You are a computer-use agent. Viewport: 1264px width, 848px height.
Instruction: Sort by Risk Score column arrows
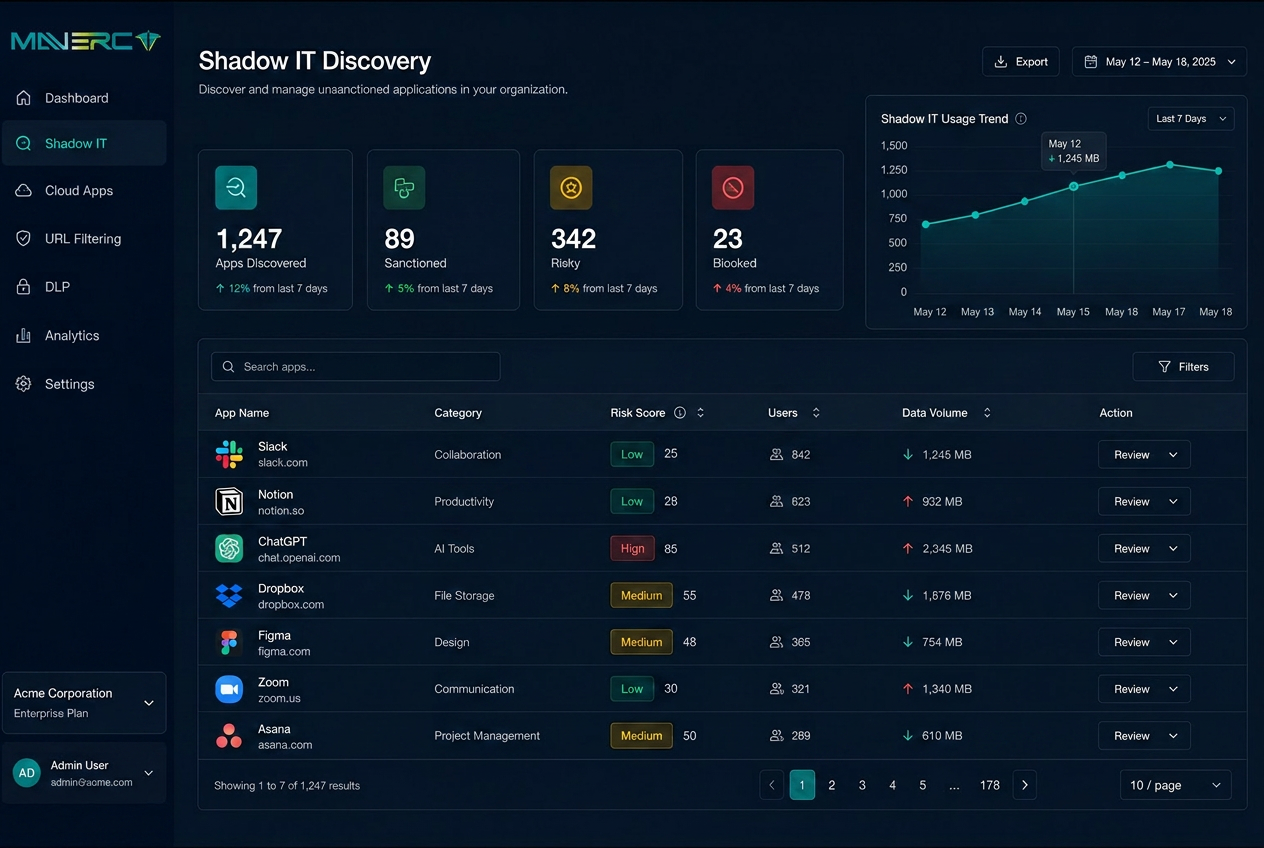pos(700,413)
